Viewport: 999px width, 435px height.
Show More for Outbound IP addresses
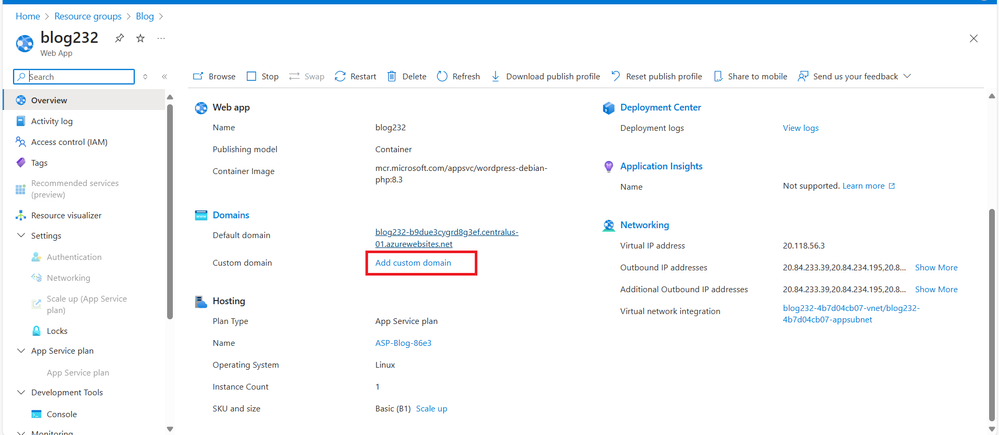pyautogui.click(x=936, y=267)
